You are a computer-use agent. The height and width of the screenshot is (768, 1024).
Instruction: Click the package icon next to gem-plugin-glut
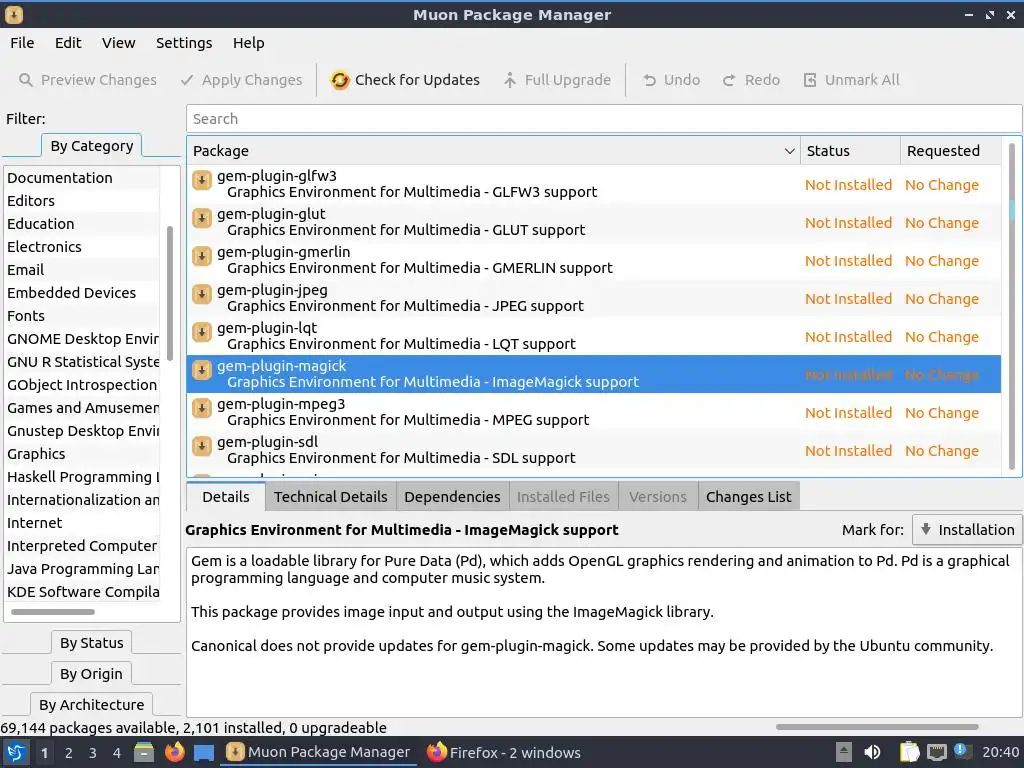pyautogui.click(x=202, y=217)
